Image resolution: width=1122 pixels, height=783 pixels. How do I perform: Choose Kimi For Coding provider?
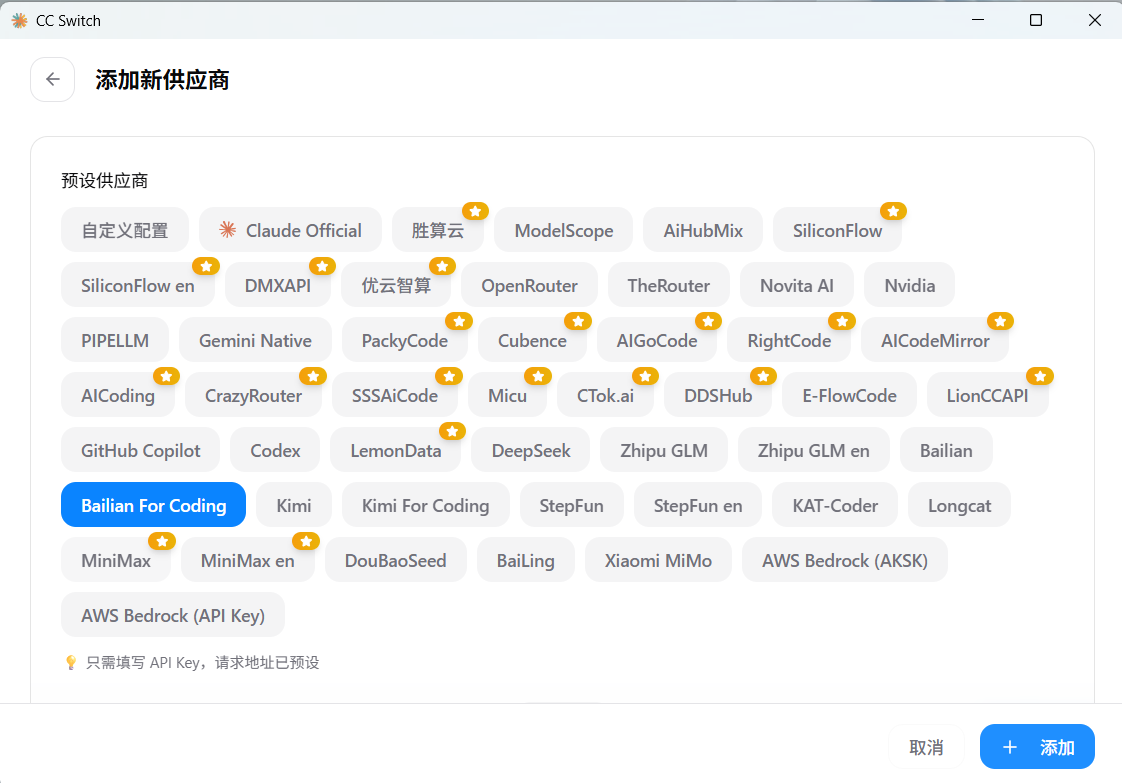pos(426,505)
